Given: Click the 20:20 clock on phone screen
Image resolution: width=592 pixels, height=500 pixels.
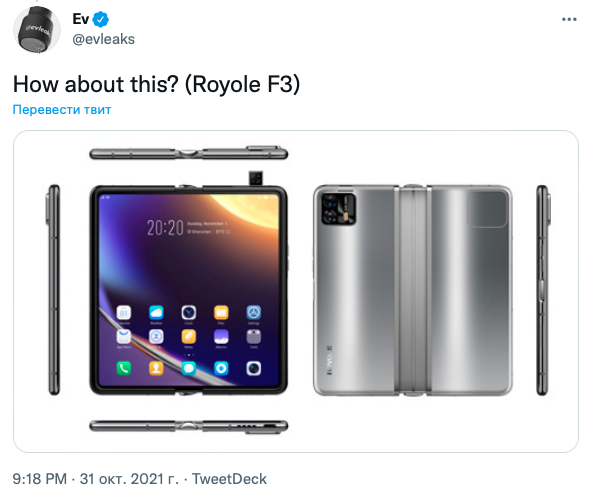Looking at the screenshot, I should 165,228.
